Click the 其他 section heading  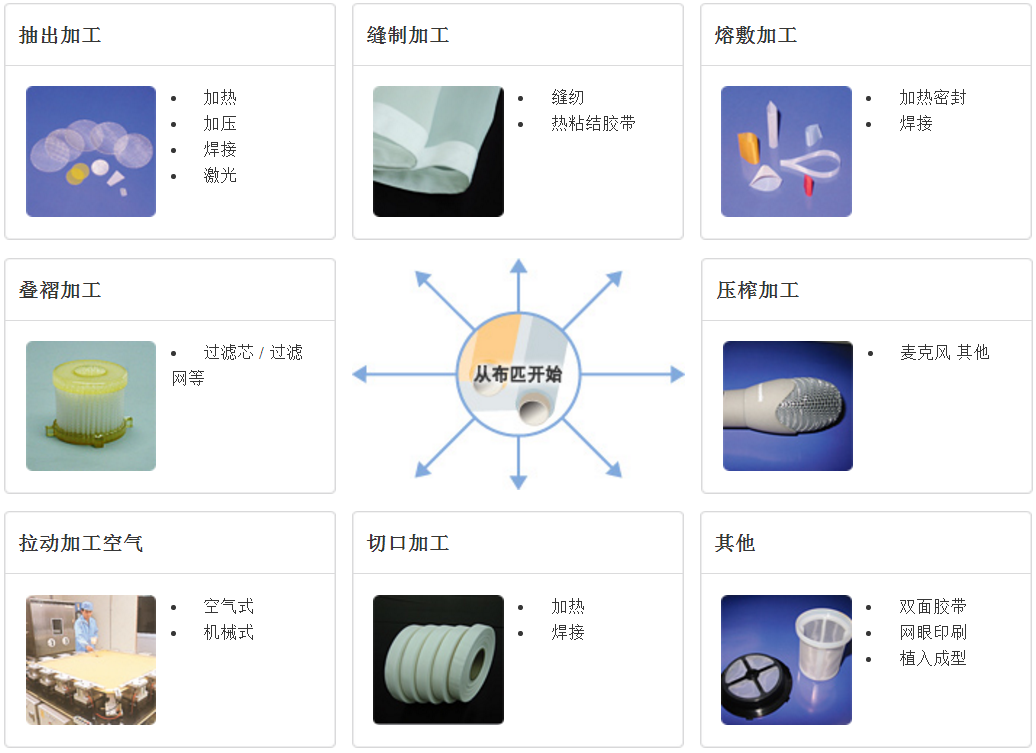click(735, 543)
